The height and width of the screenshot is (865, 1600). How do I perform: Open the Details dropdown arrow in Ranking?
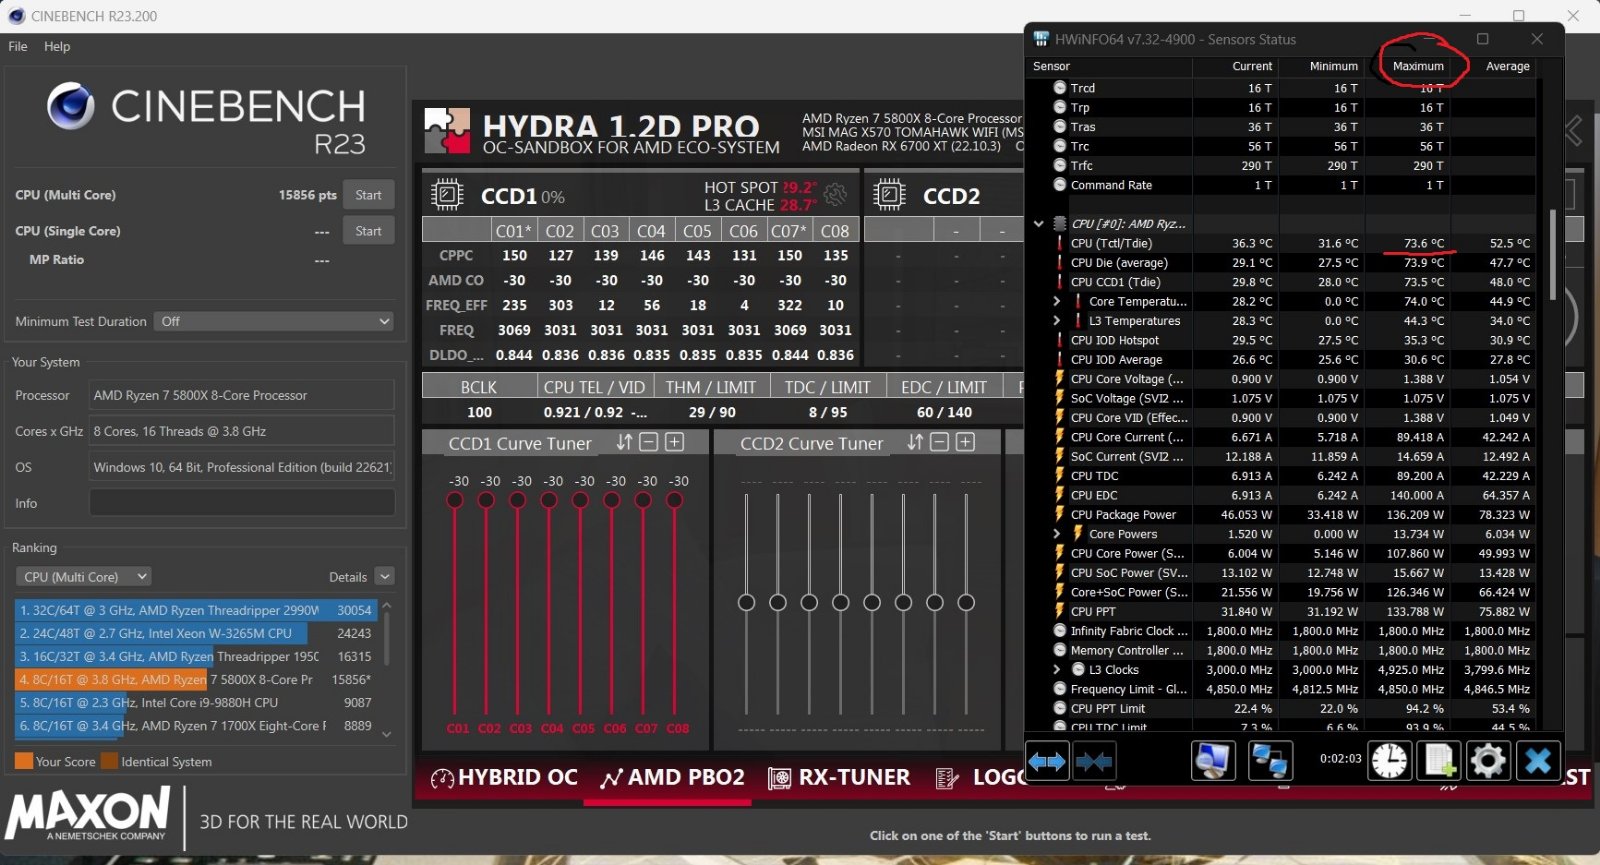click(x=385, y=576)
